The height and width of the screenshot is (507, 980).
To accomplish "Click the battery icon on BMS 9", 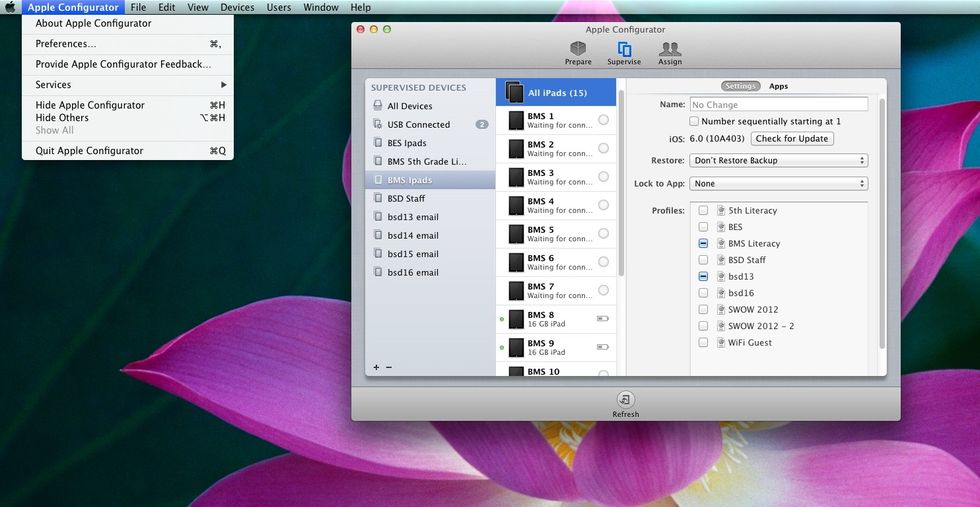I will tap(602, 346).
